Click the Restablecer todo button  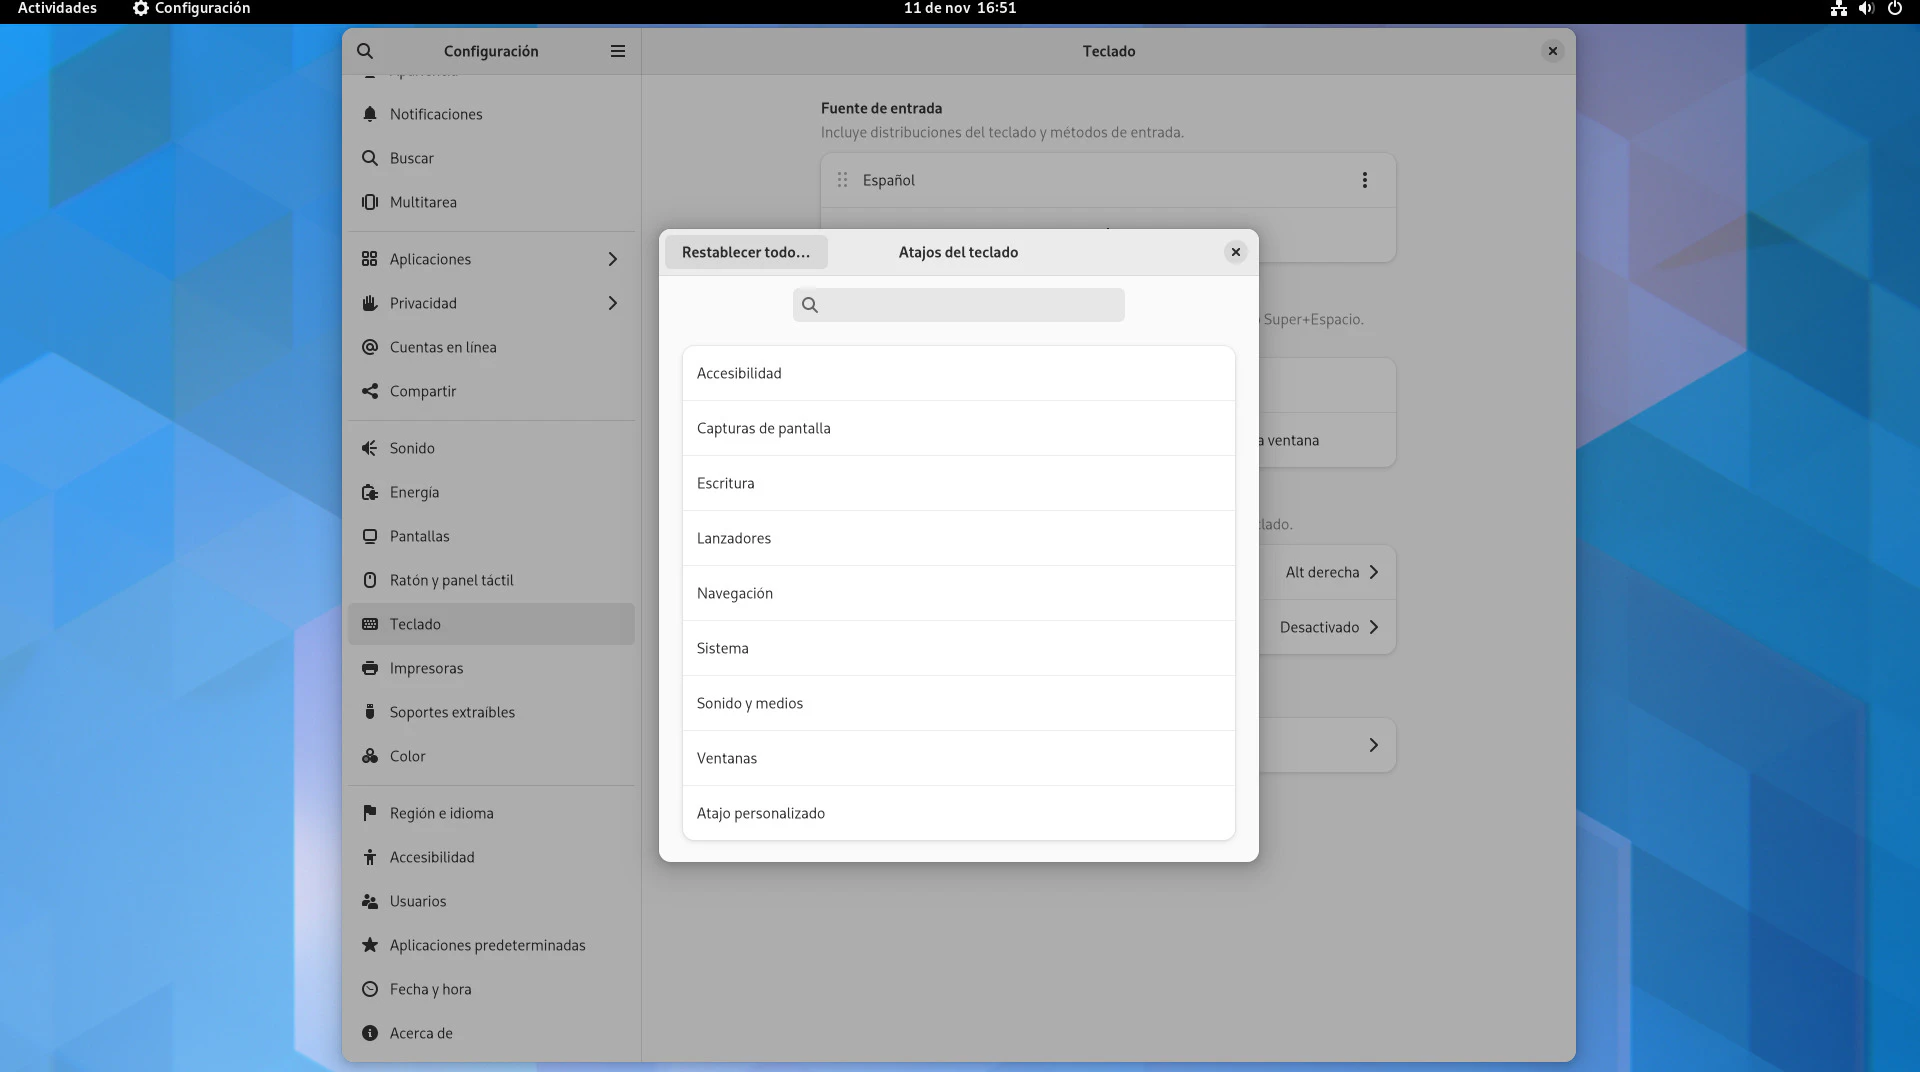746,252
